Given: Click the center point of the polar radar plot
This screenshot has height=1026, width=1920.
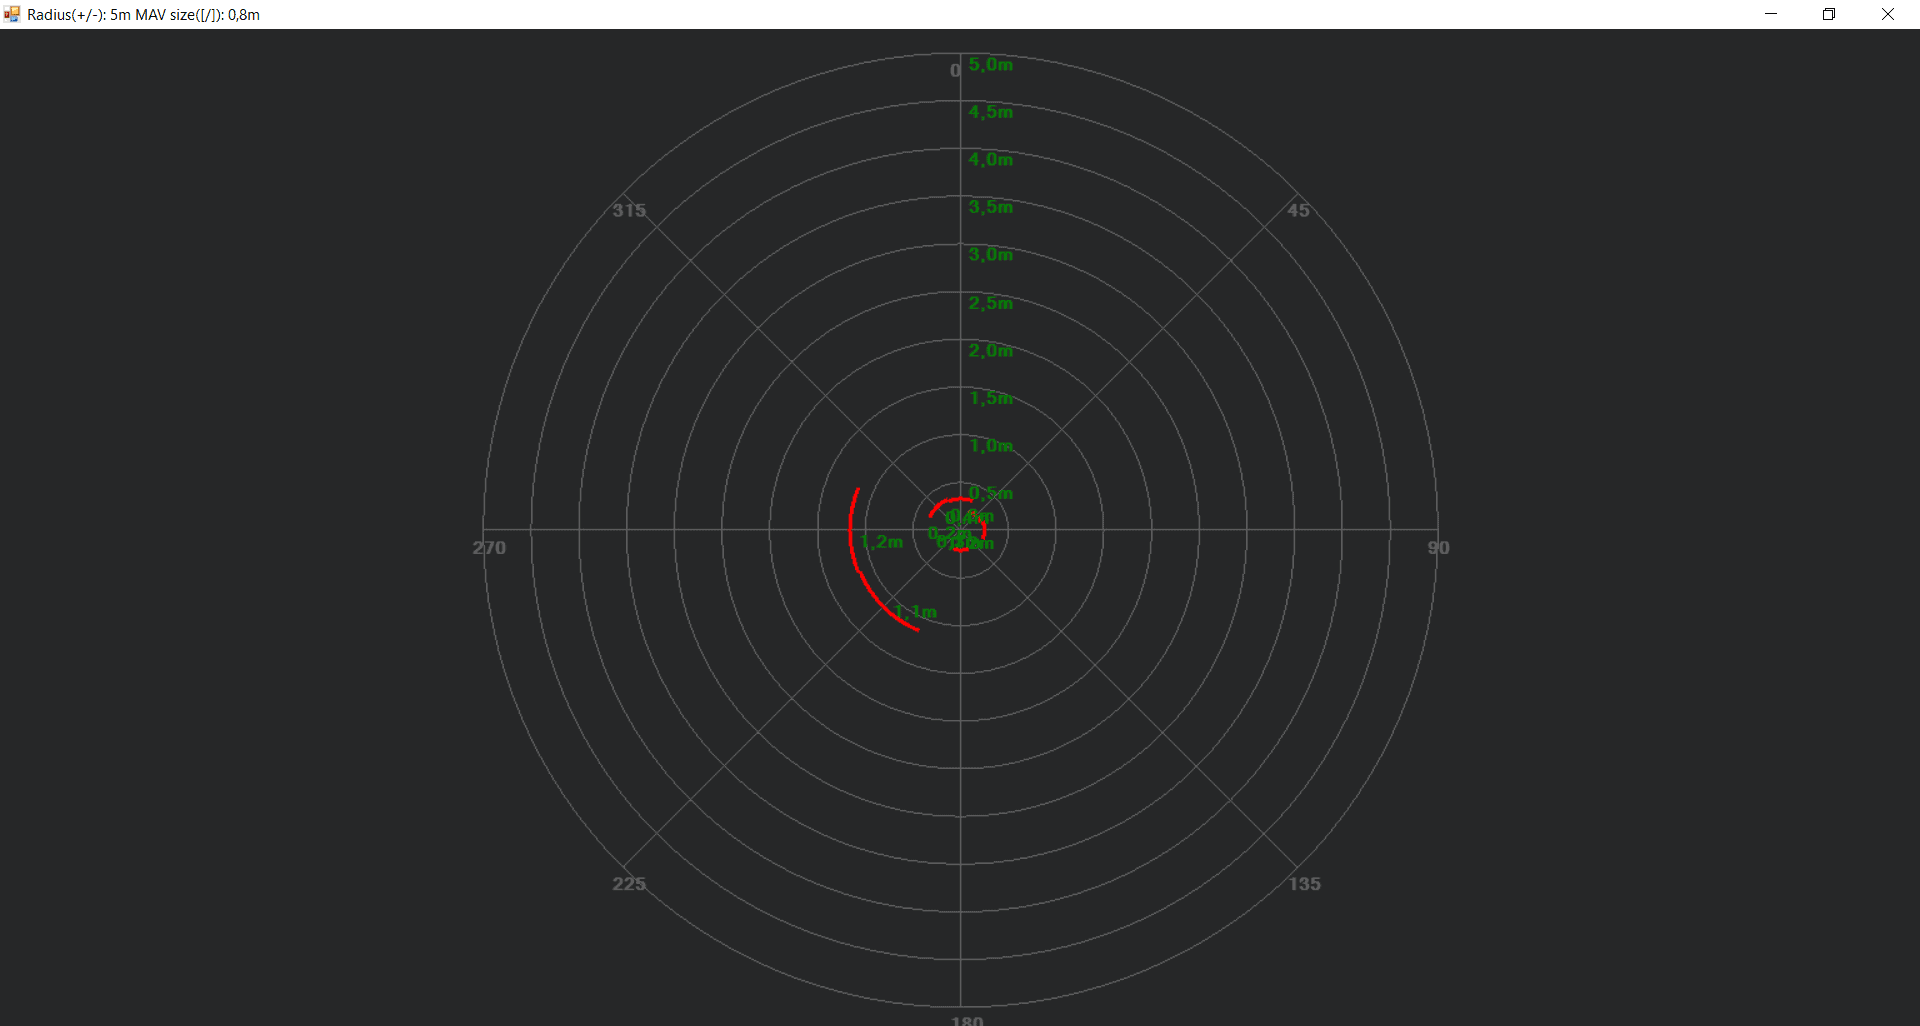Looking at the screenshot, I should click(x=960, y=530).
